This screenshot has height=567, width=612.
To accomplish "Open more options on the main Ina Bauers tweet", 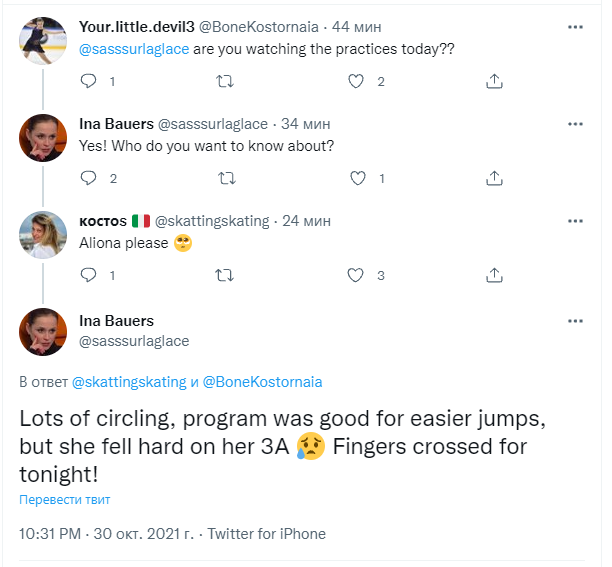I will pyautogui.click(x=575, y=321).
